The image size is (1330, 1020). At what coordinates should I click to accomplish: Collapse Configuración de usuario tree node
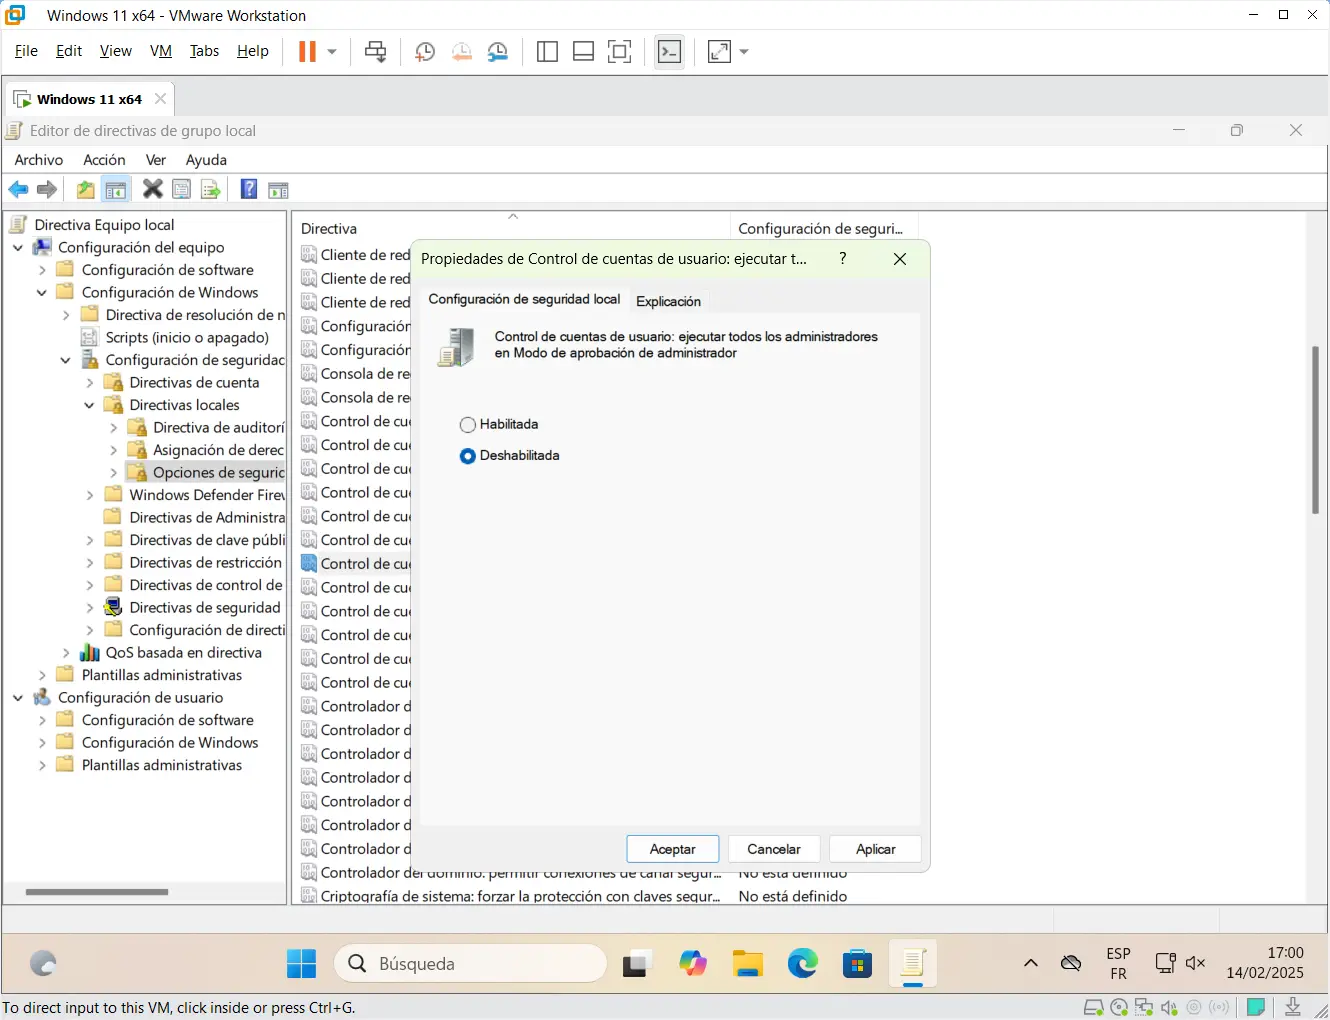(18, 697)
